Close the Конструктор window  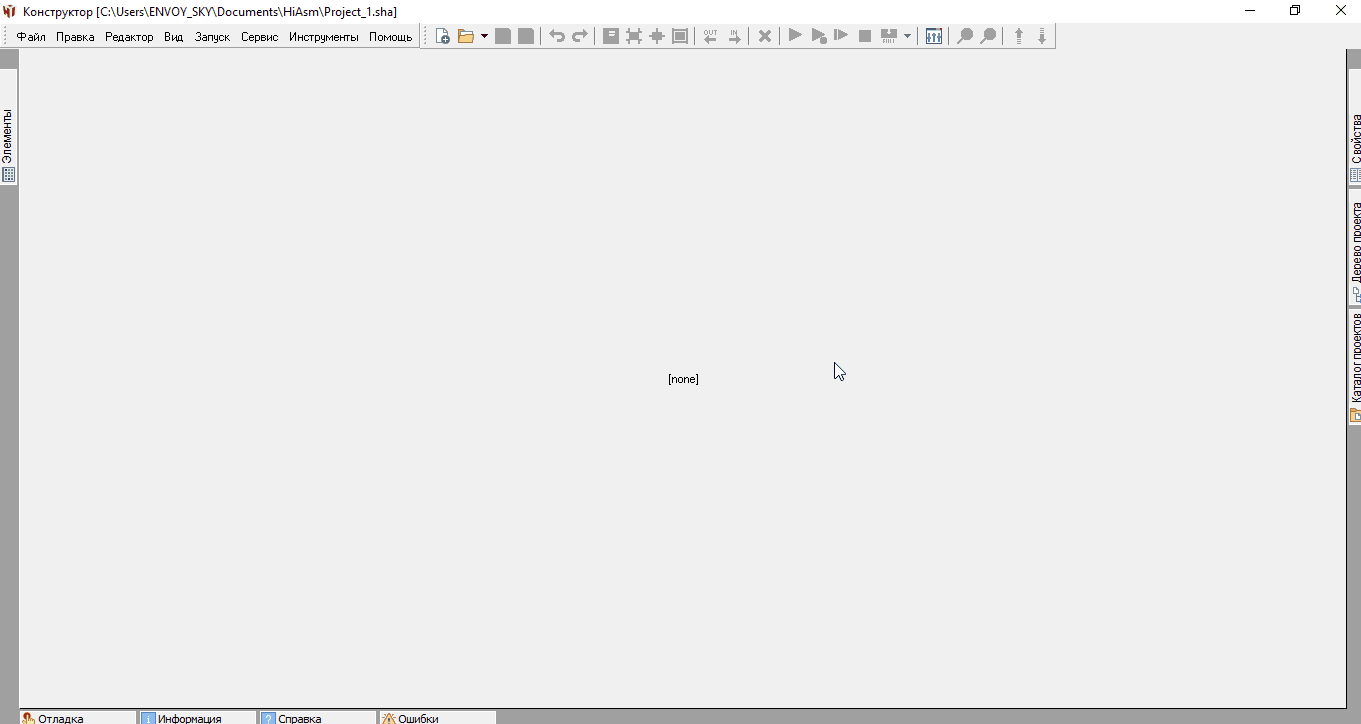1339,10
